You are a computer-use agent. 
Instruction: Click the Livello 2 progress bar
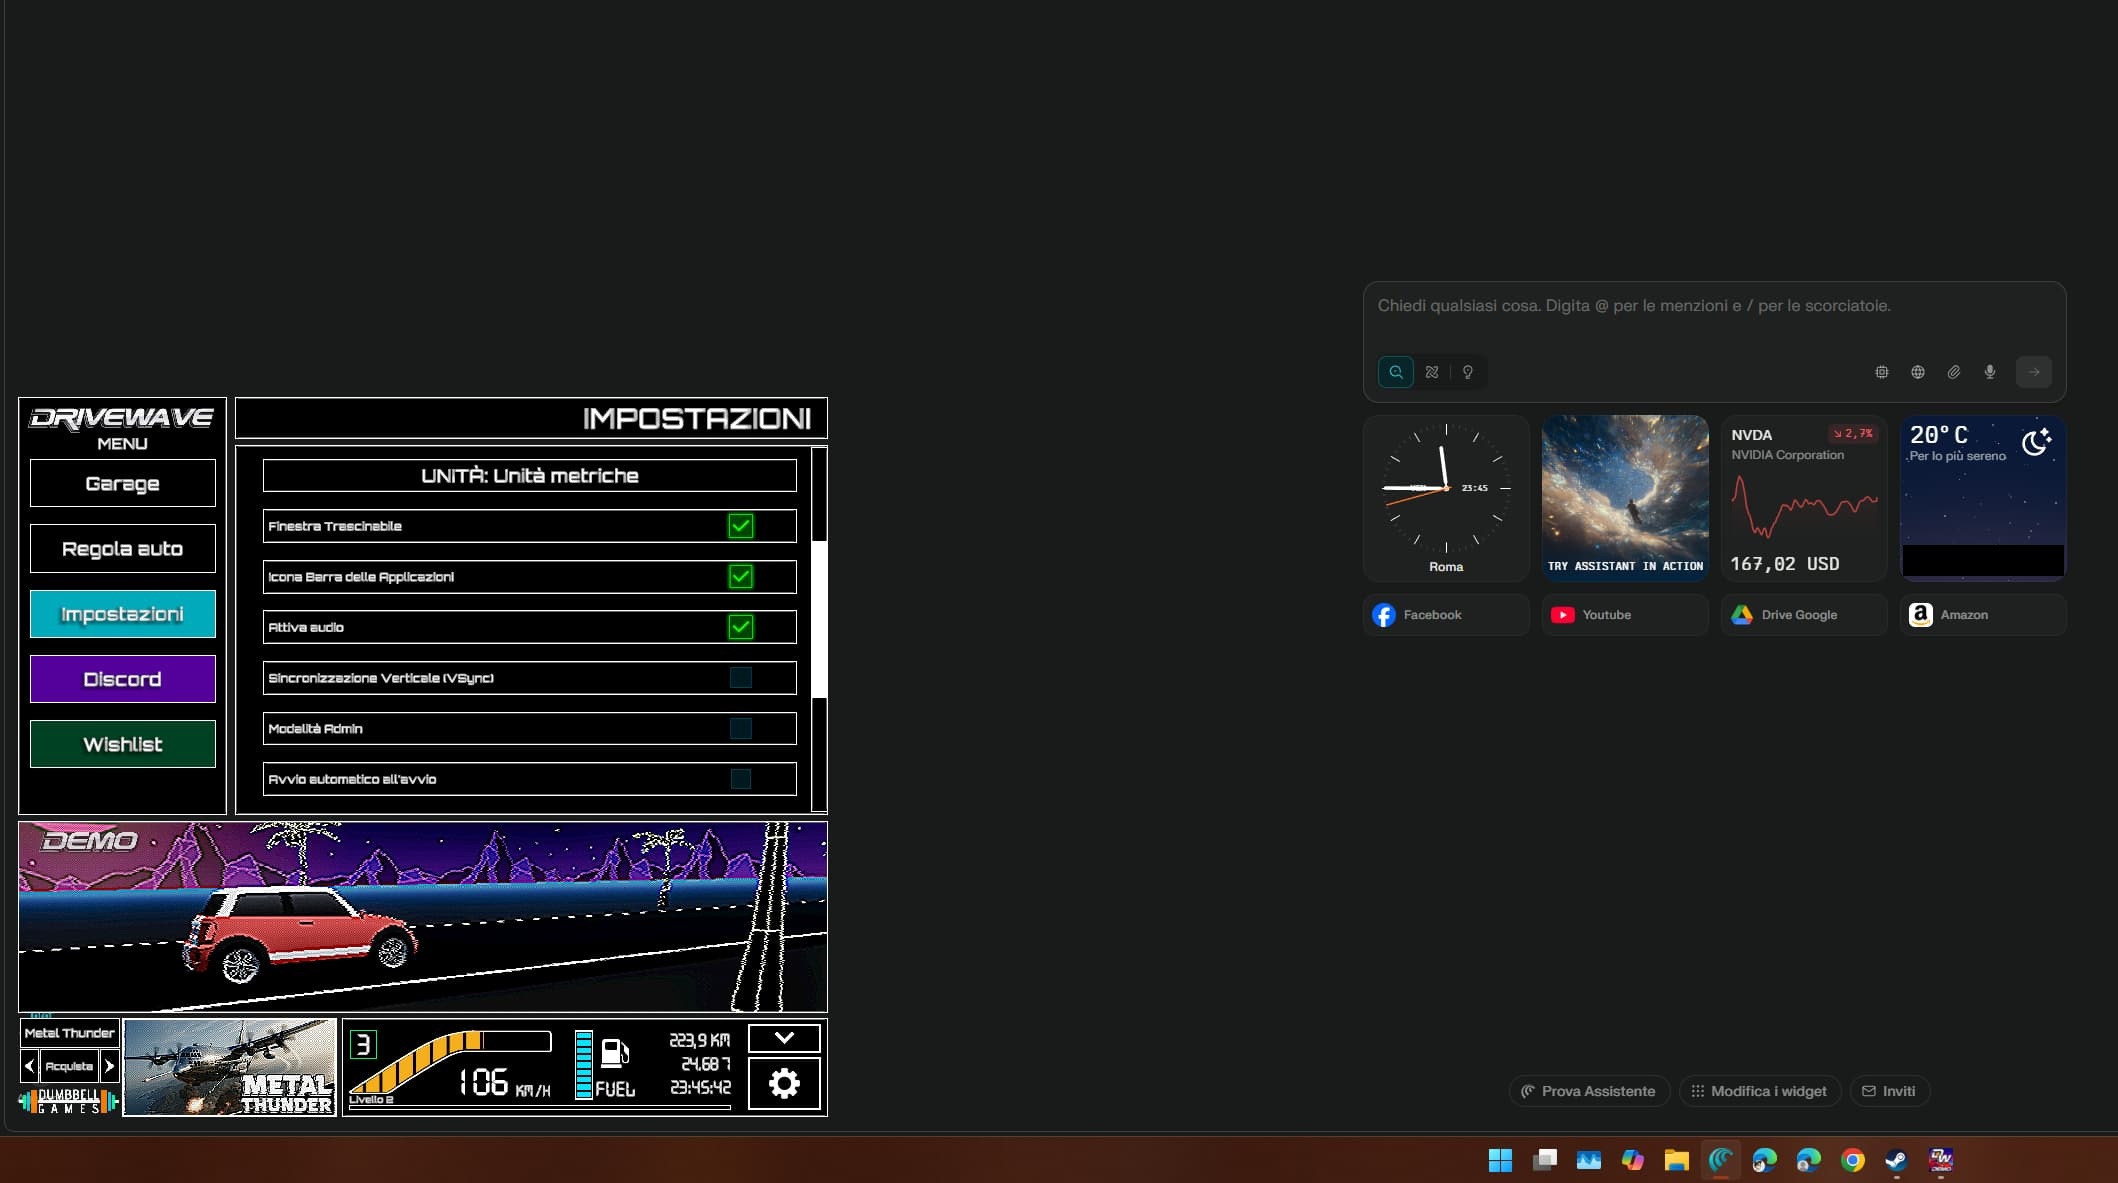[x=540, y=1106]
